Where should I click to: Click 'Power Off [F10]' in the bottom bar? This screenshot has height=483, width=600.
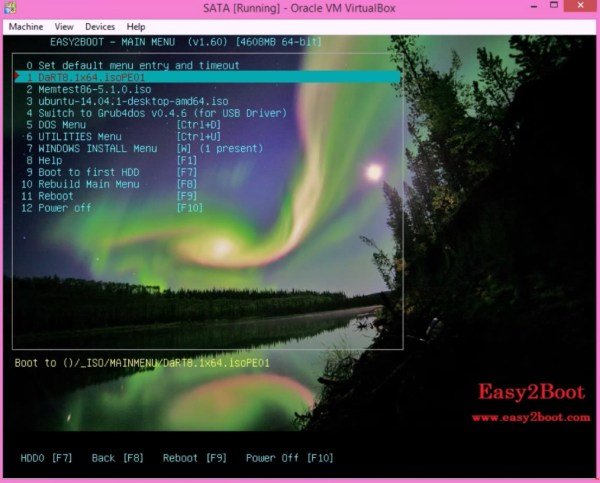(x=289, y=458)
